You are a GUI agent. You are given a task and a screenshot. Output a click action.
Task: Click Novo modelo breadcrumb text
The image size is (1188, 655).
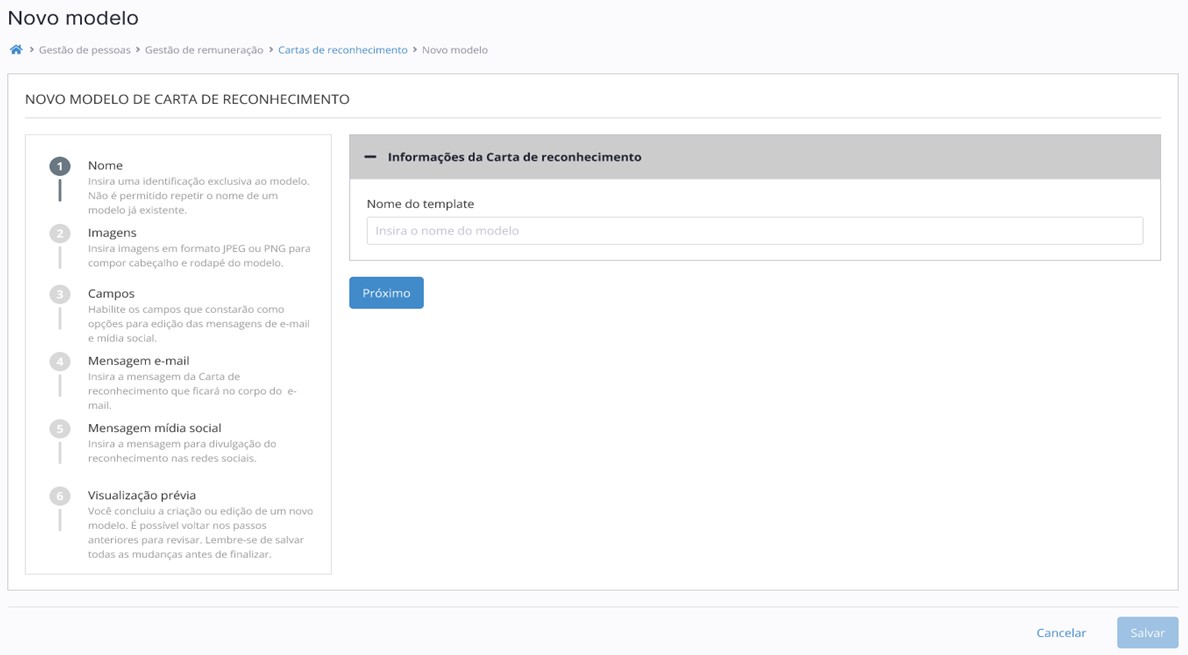coord(455,50)
